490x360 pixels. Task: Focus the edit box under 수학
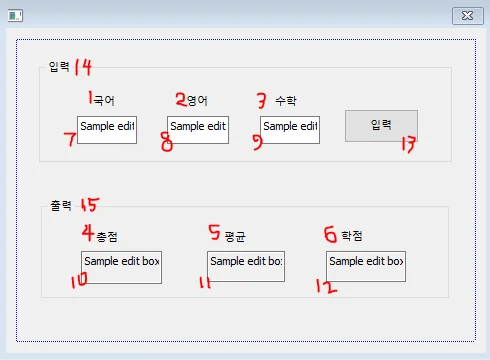click(x=290, y=130)
